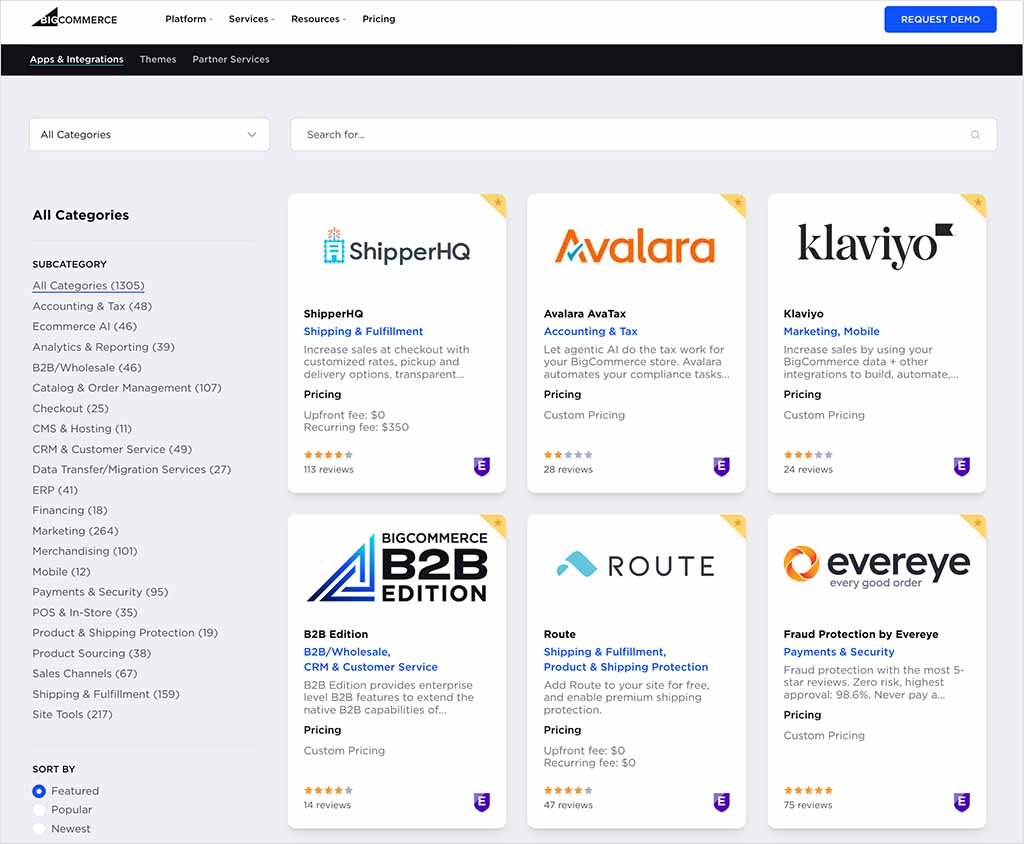Click the Route logo image
This screenshot has width=1024, height=844.
635,566
